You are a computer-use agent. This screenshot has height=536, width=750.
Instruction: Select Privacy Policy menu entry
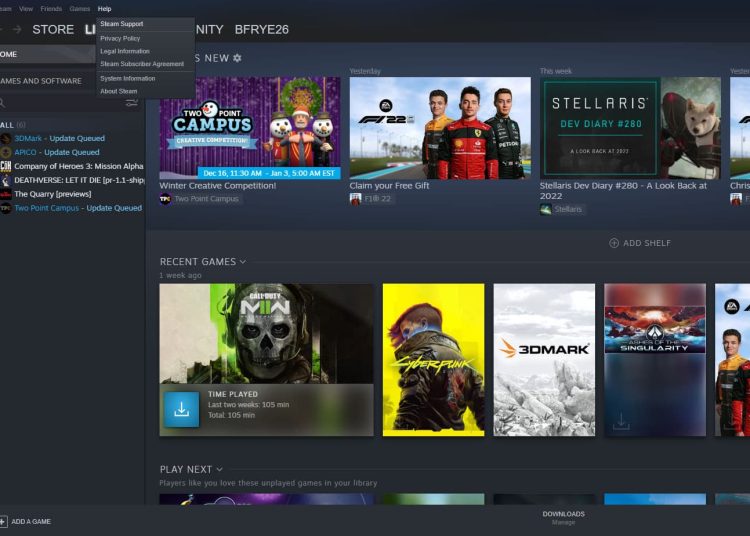145,38
